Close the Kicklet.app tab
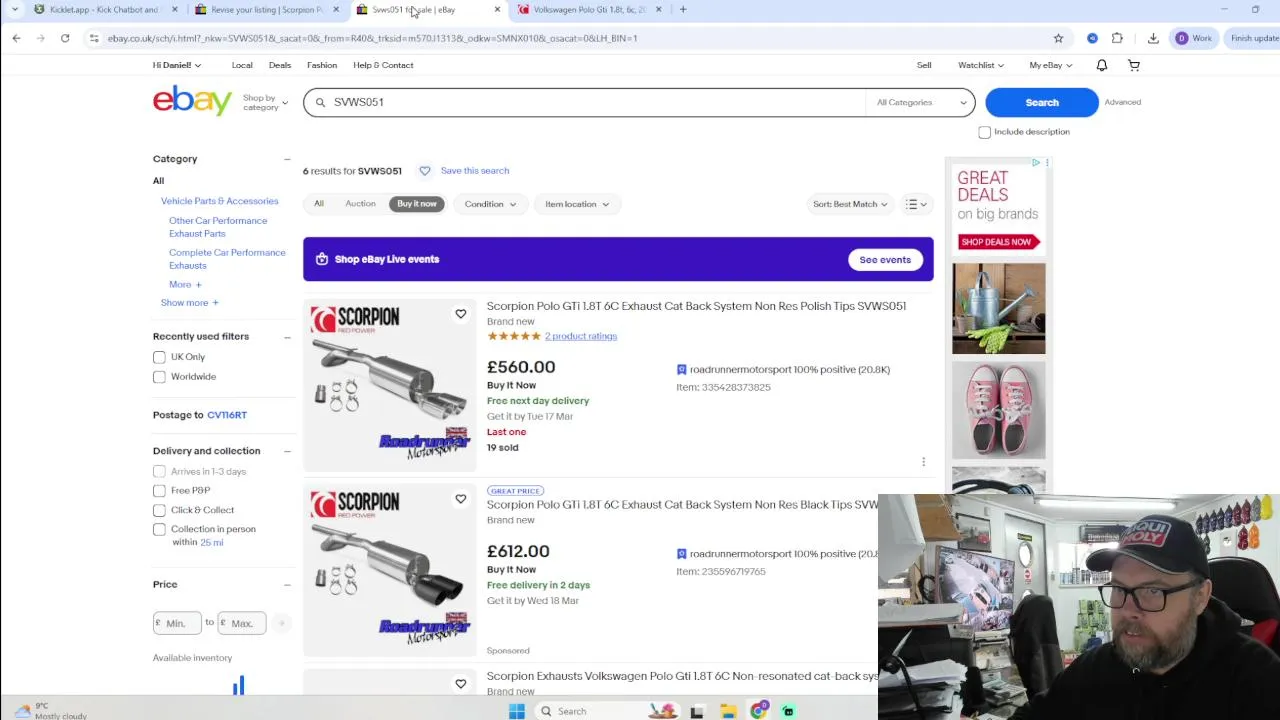Screen dimensions: 1280x720 [175, 10]
